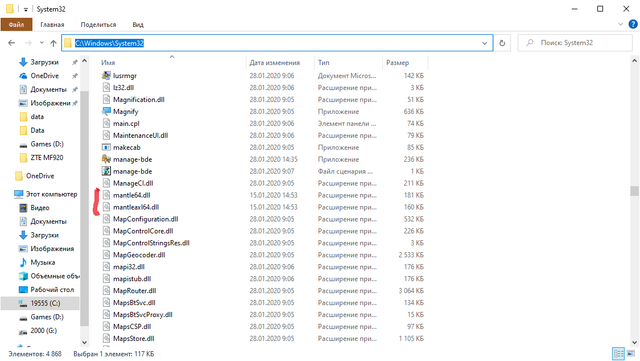Screen dimensions: 640x361
Task: Select the OneDrive root tree node
Action: click(40, 176)
